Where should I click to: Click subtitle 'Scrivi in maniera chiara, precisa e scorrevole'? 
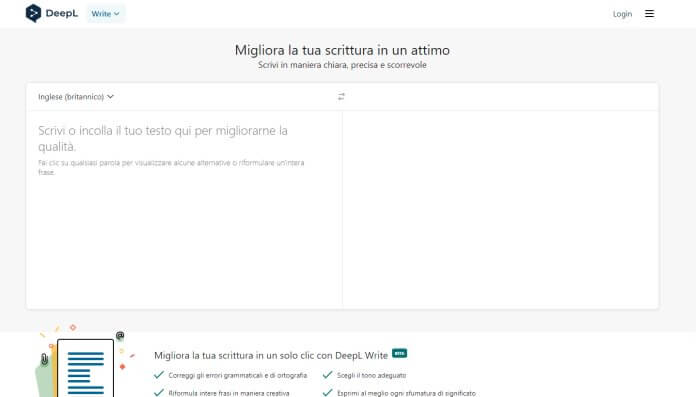pos(342,65)
